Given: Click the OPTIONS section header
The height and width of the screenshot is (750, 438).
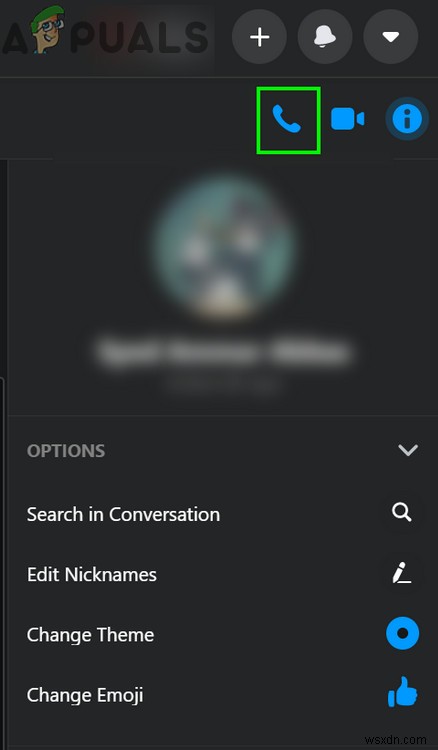Looking at the screenshot, I should [x=66, y=451].
